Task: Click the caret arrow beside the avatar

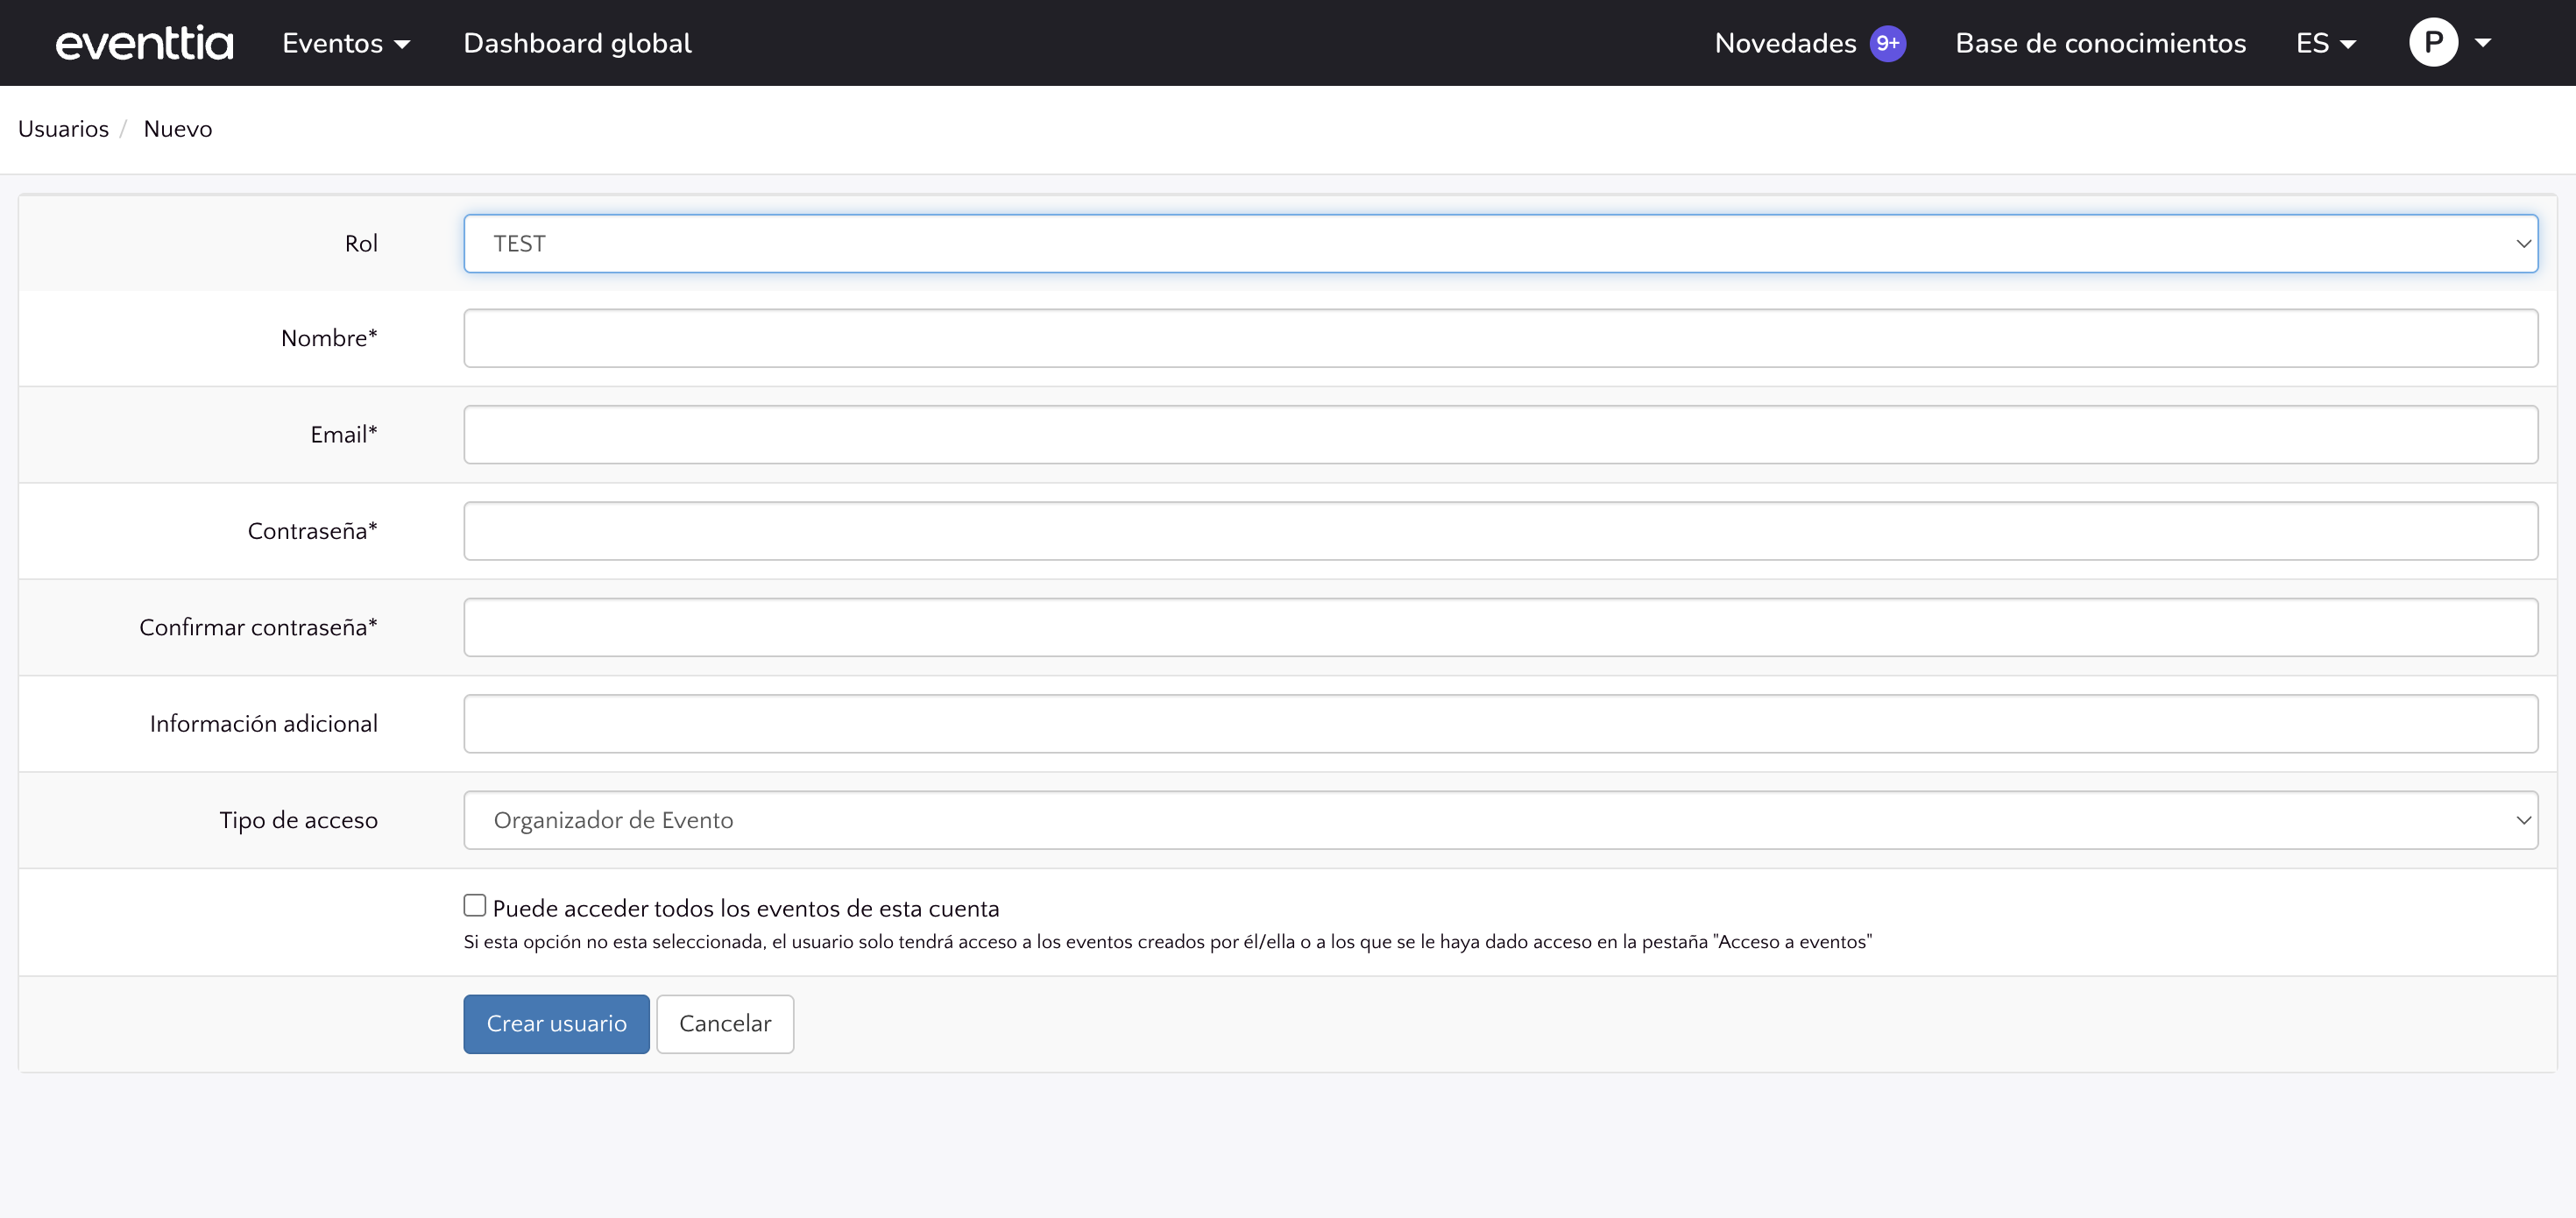Action: [2483, 43]
